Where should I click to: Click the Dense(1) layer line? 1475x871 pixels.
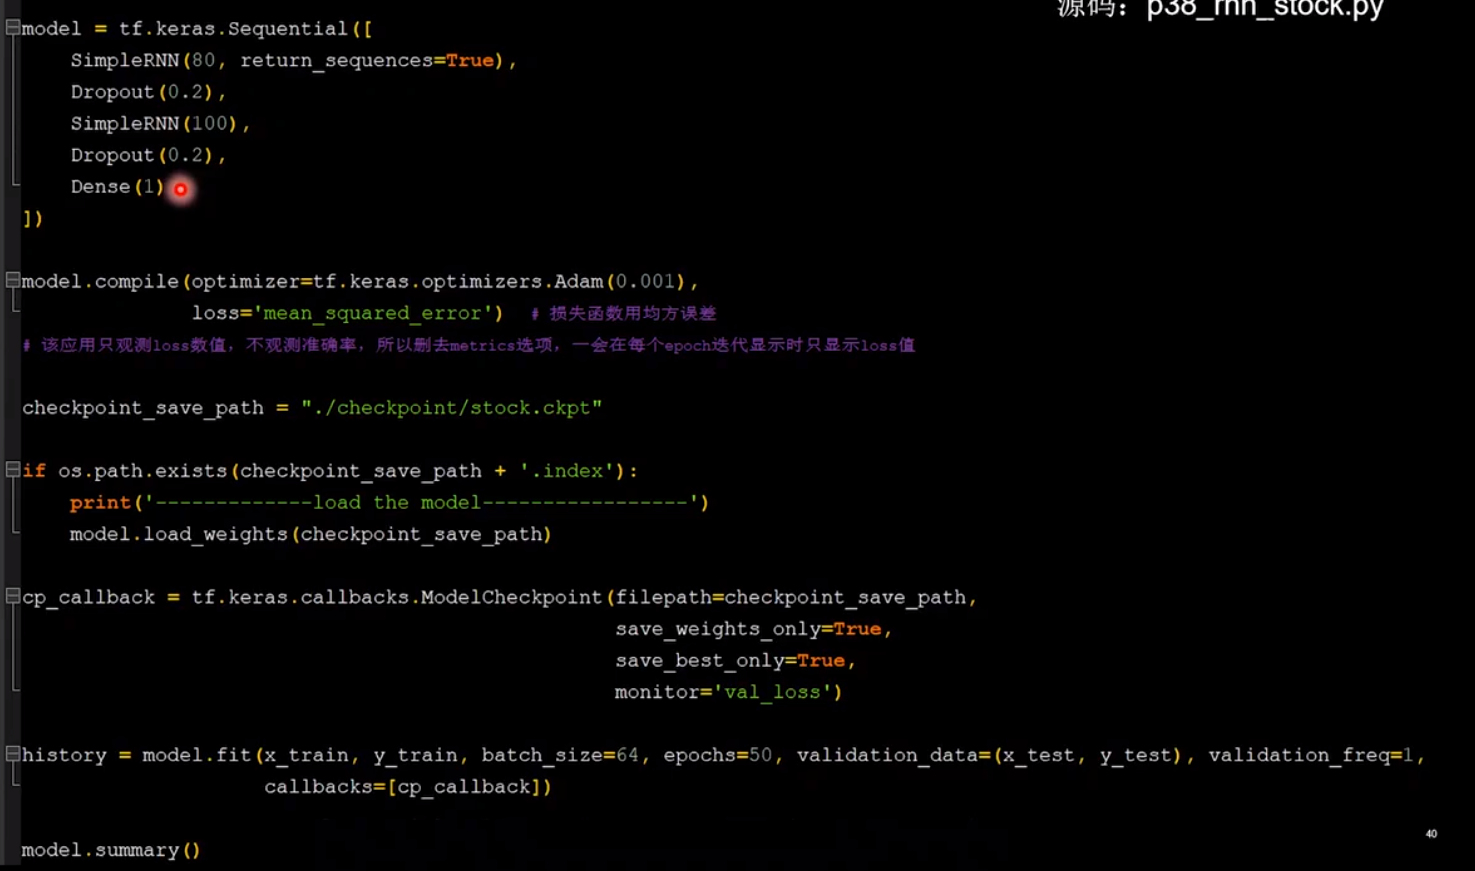[x=117, y=187]
